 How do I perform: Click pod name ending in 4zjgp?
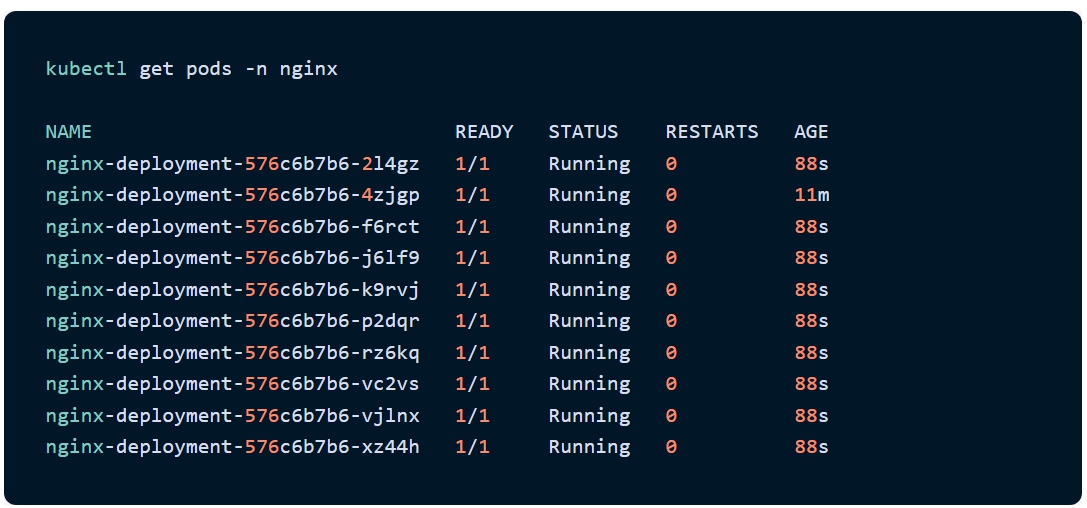232,195
